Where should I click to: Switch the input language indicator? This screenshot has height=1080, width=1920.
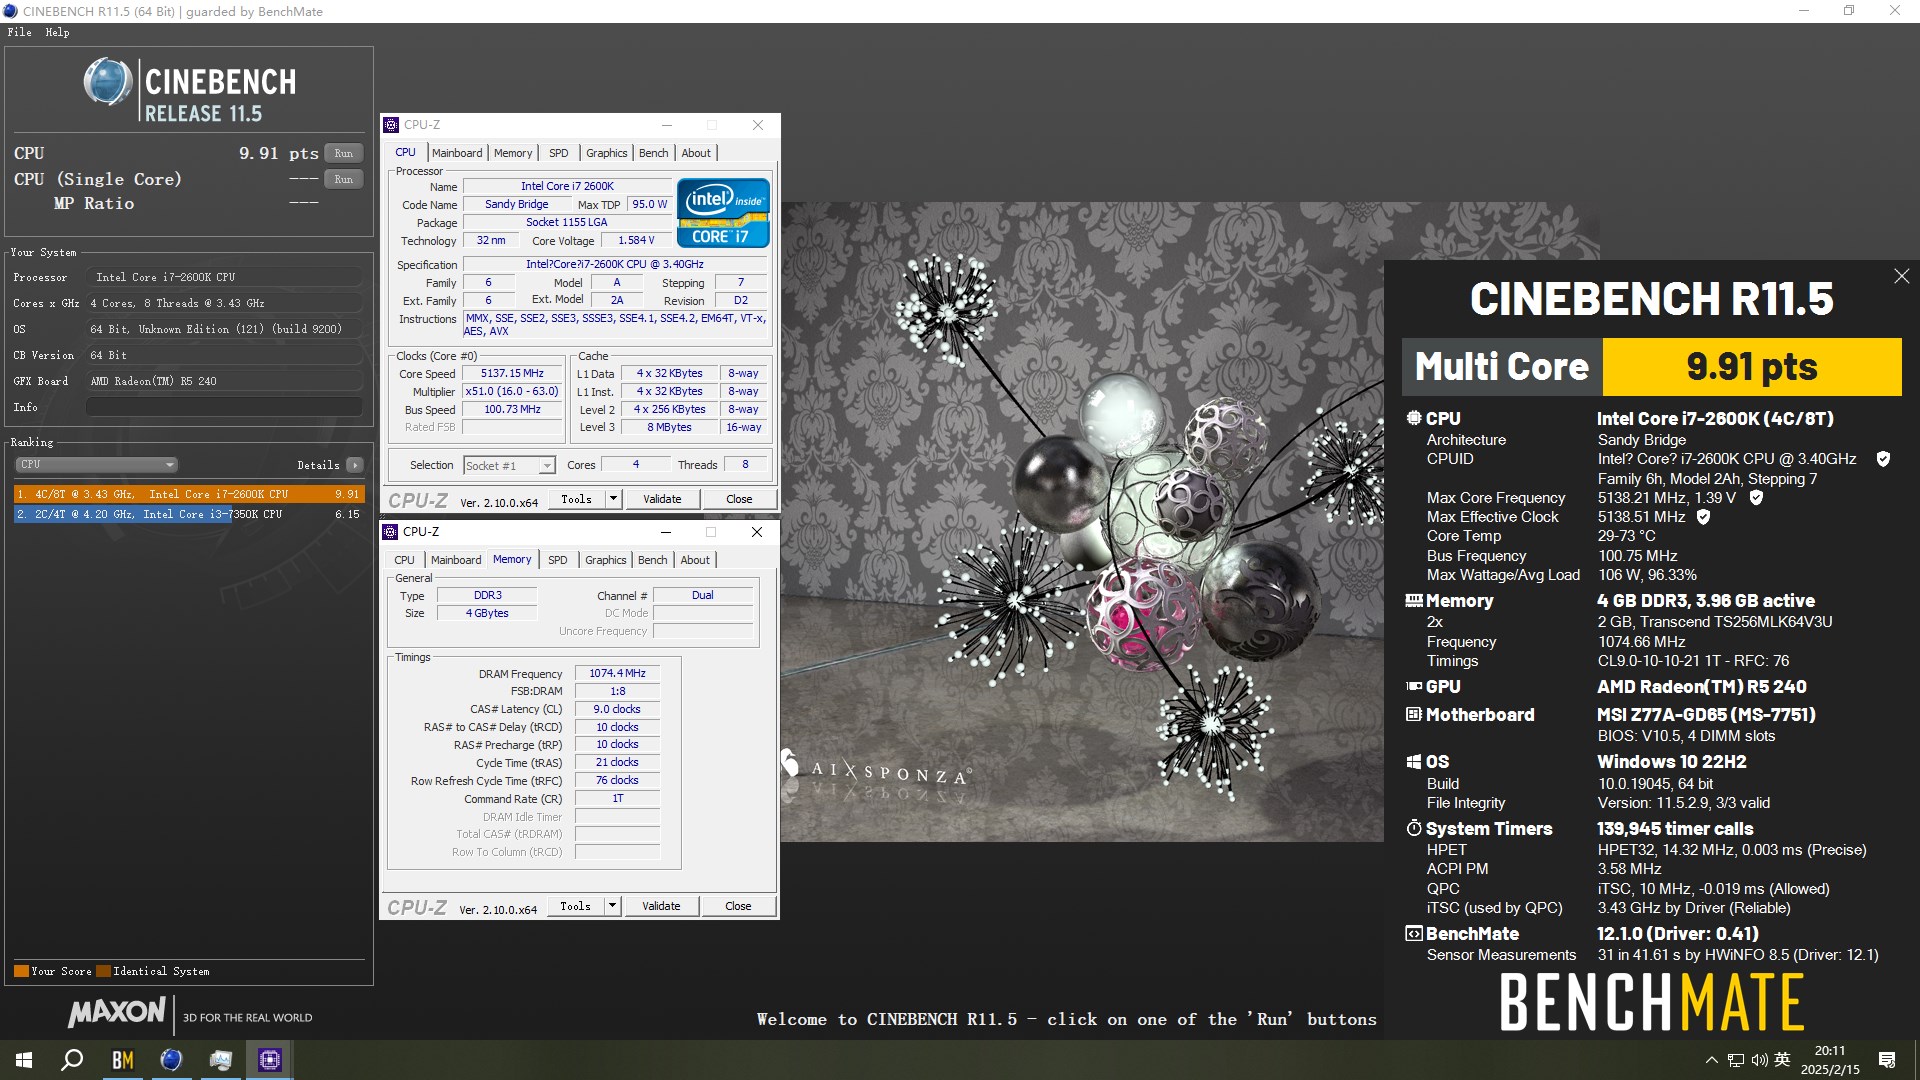tap(1782, 1060)
